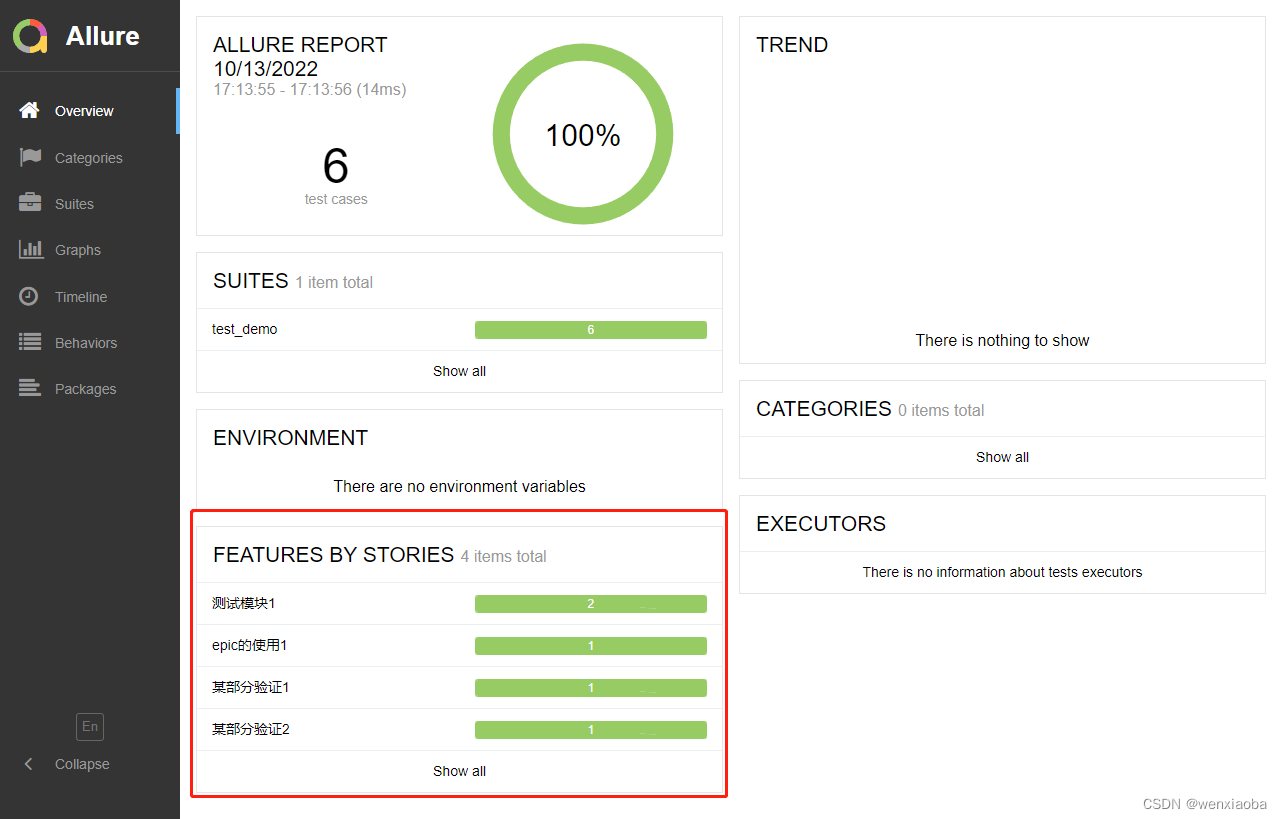Open the Overview menu item
Viewport: 1282px width, 819px height.
click(90, 111)
